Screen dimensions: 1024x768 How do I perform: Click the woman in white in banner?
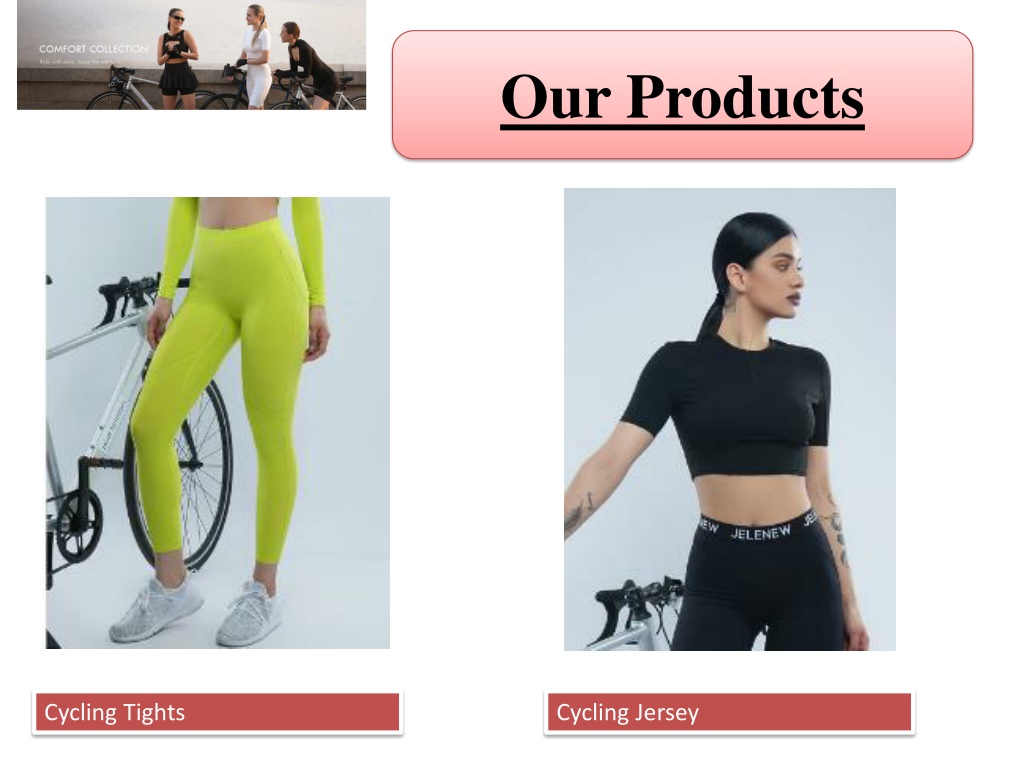click(x=256, y=56)
